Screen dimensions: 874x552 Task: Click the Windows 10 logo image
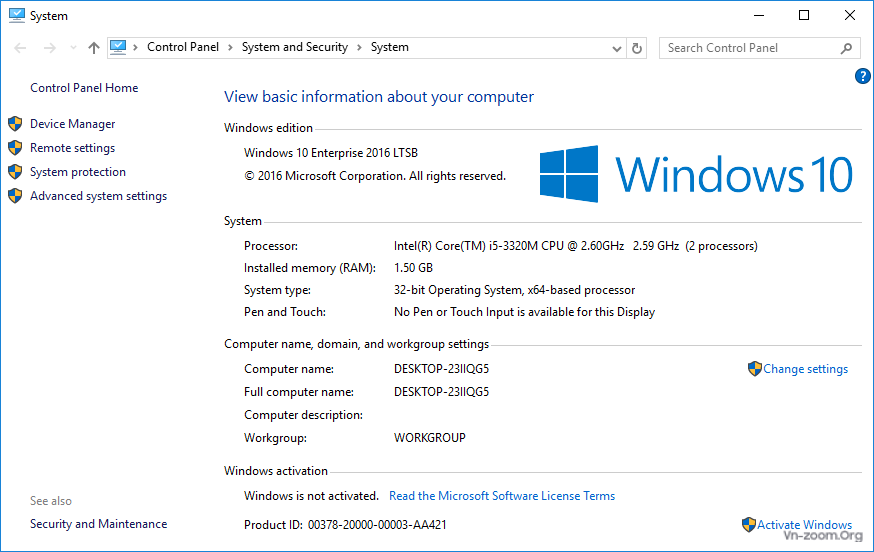coord(696,174)
